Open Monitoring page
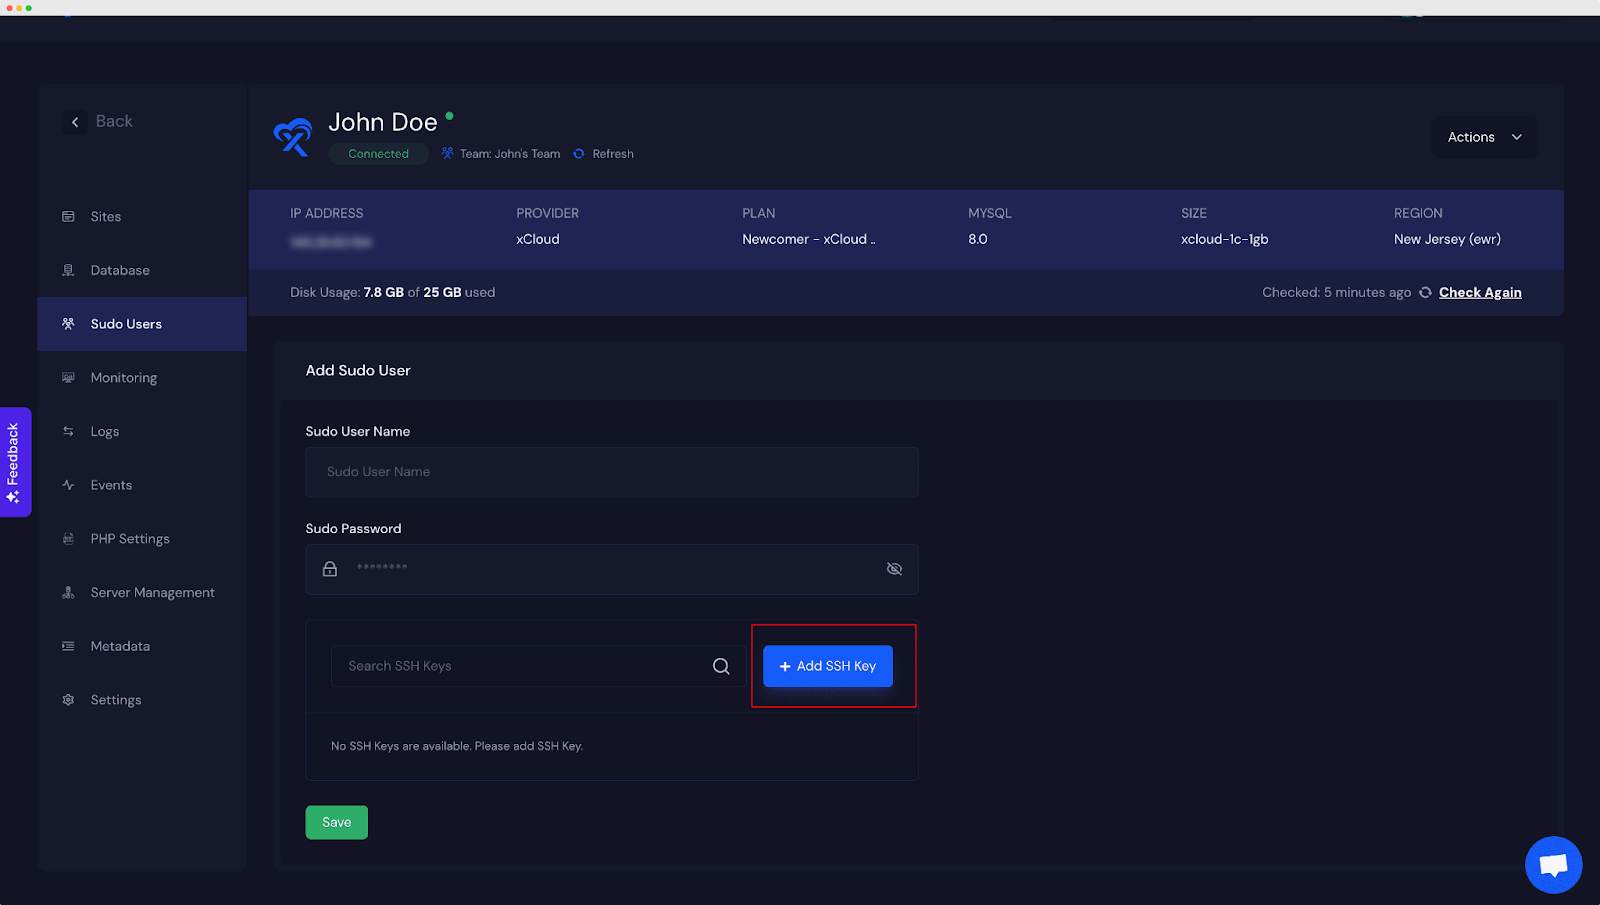This screenshot has width=1600, height=905. point(123,378)
